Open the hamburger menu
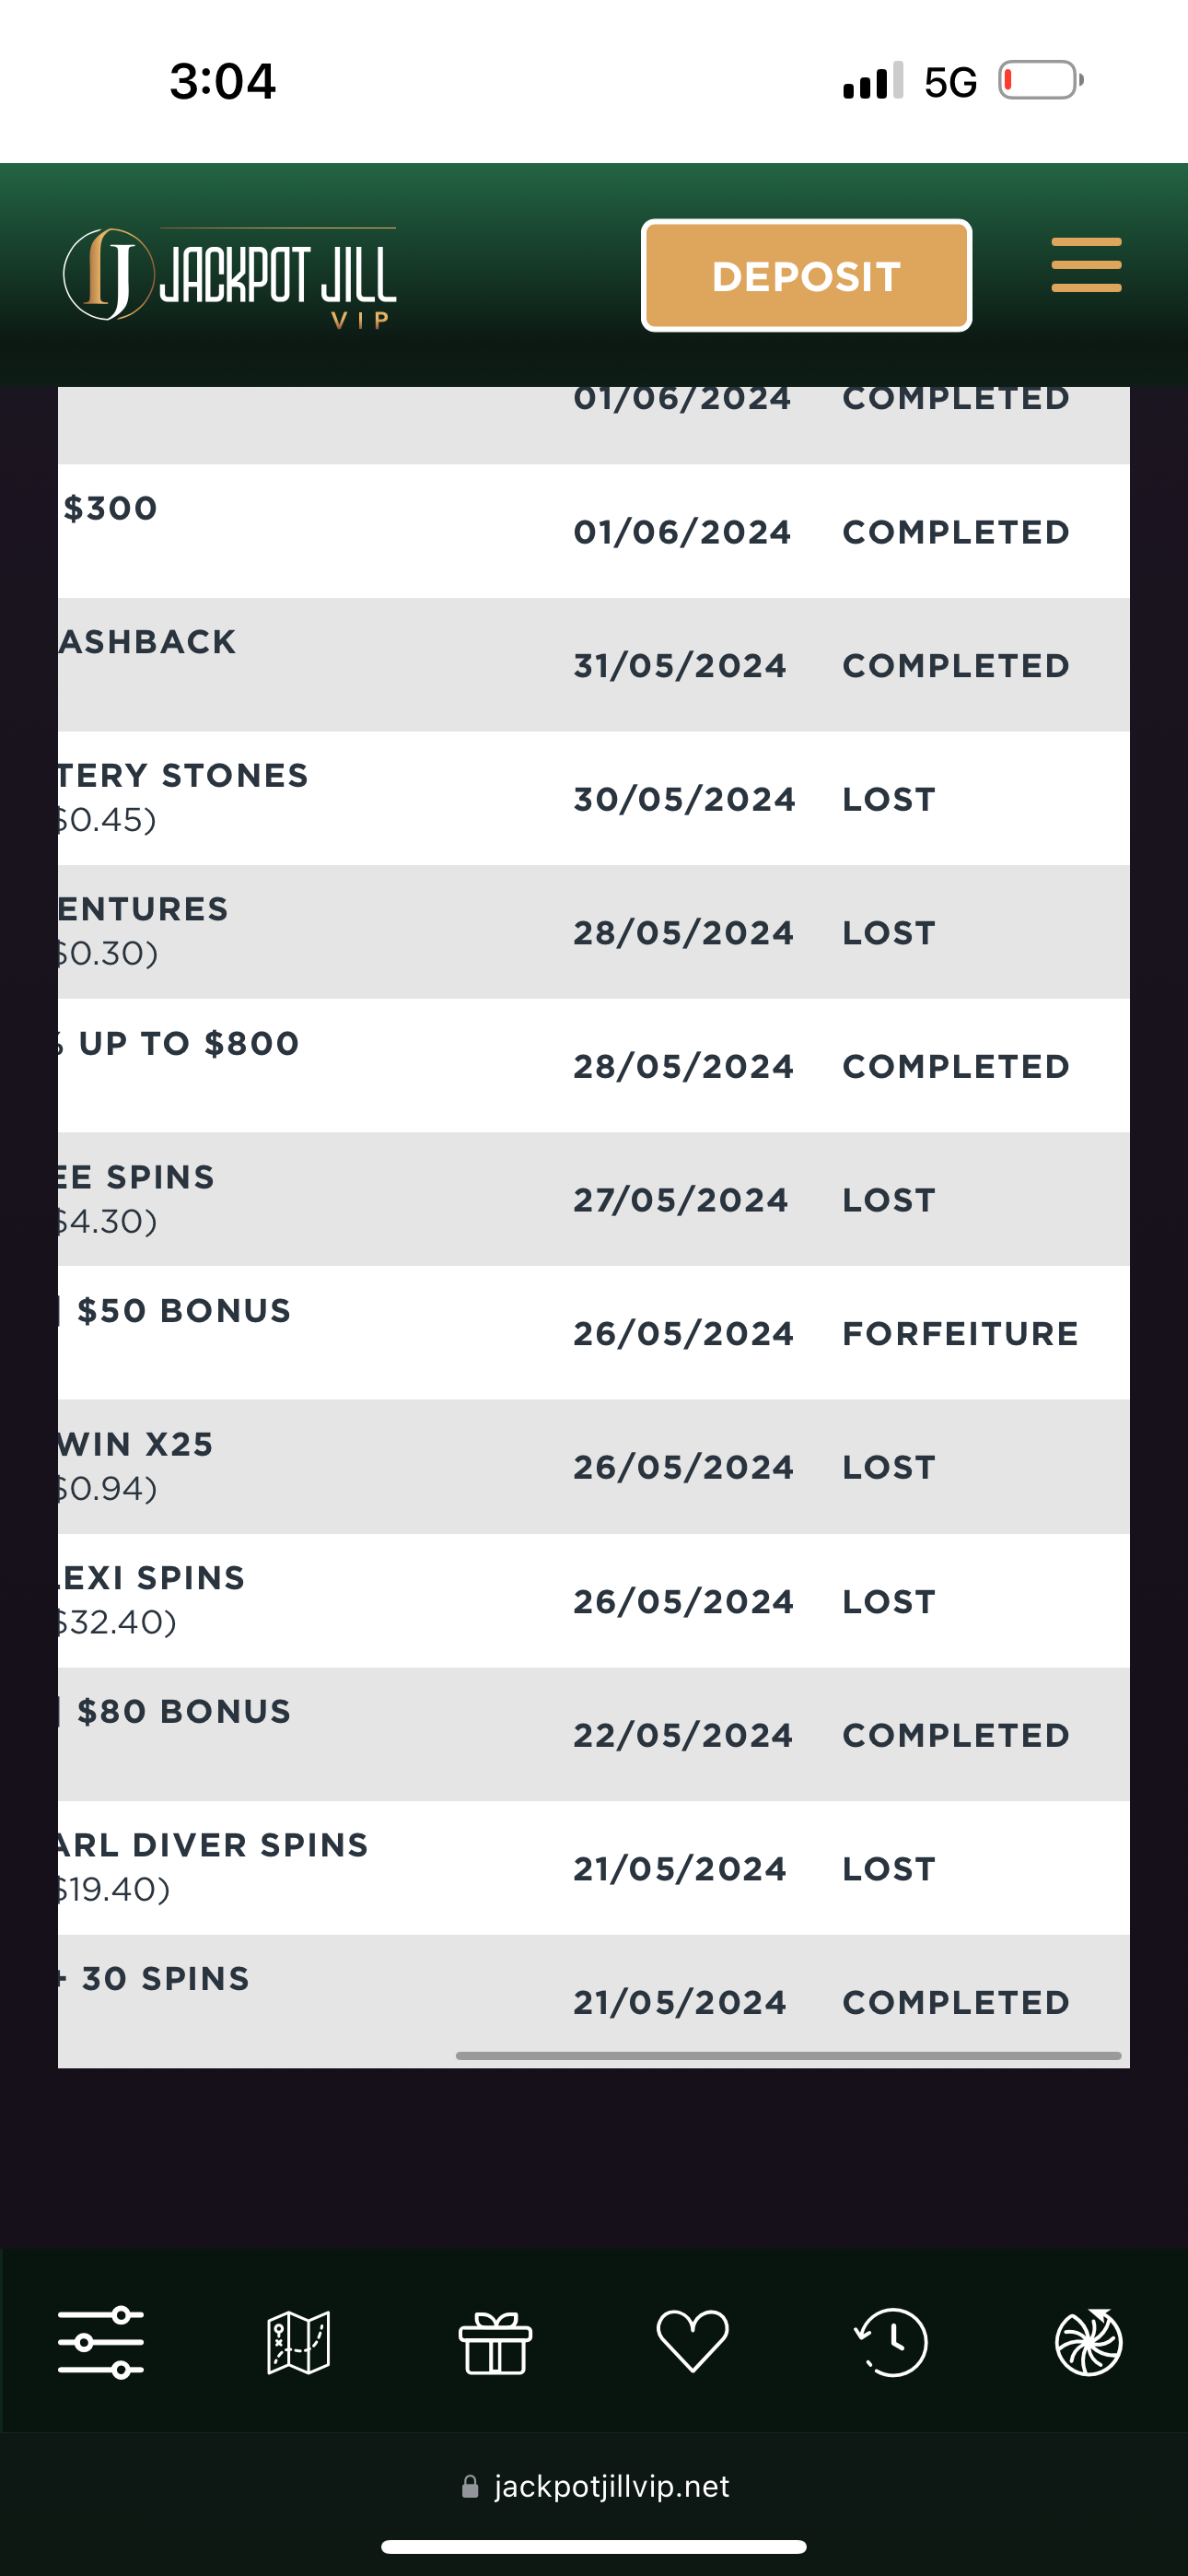The width and height of the screenshot is (1188, 2576). [x=1085, y=266]
